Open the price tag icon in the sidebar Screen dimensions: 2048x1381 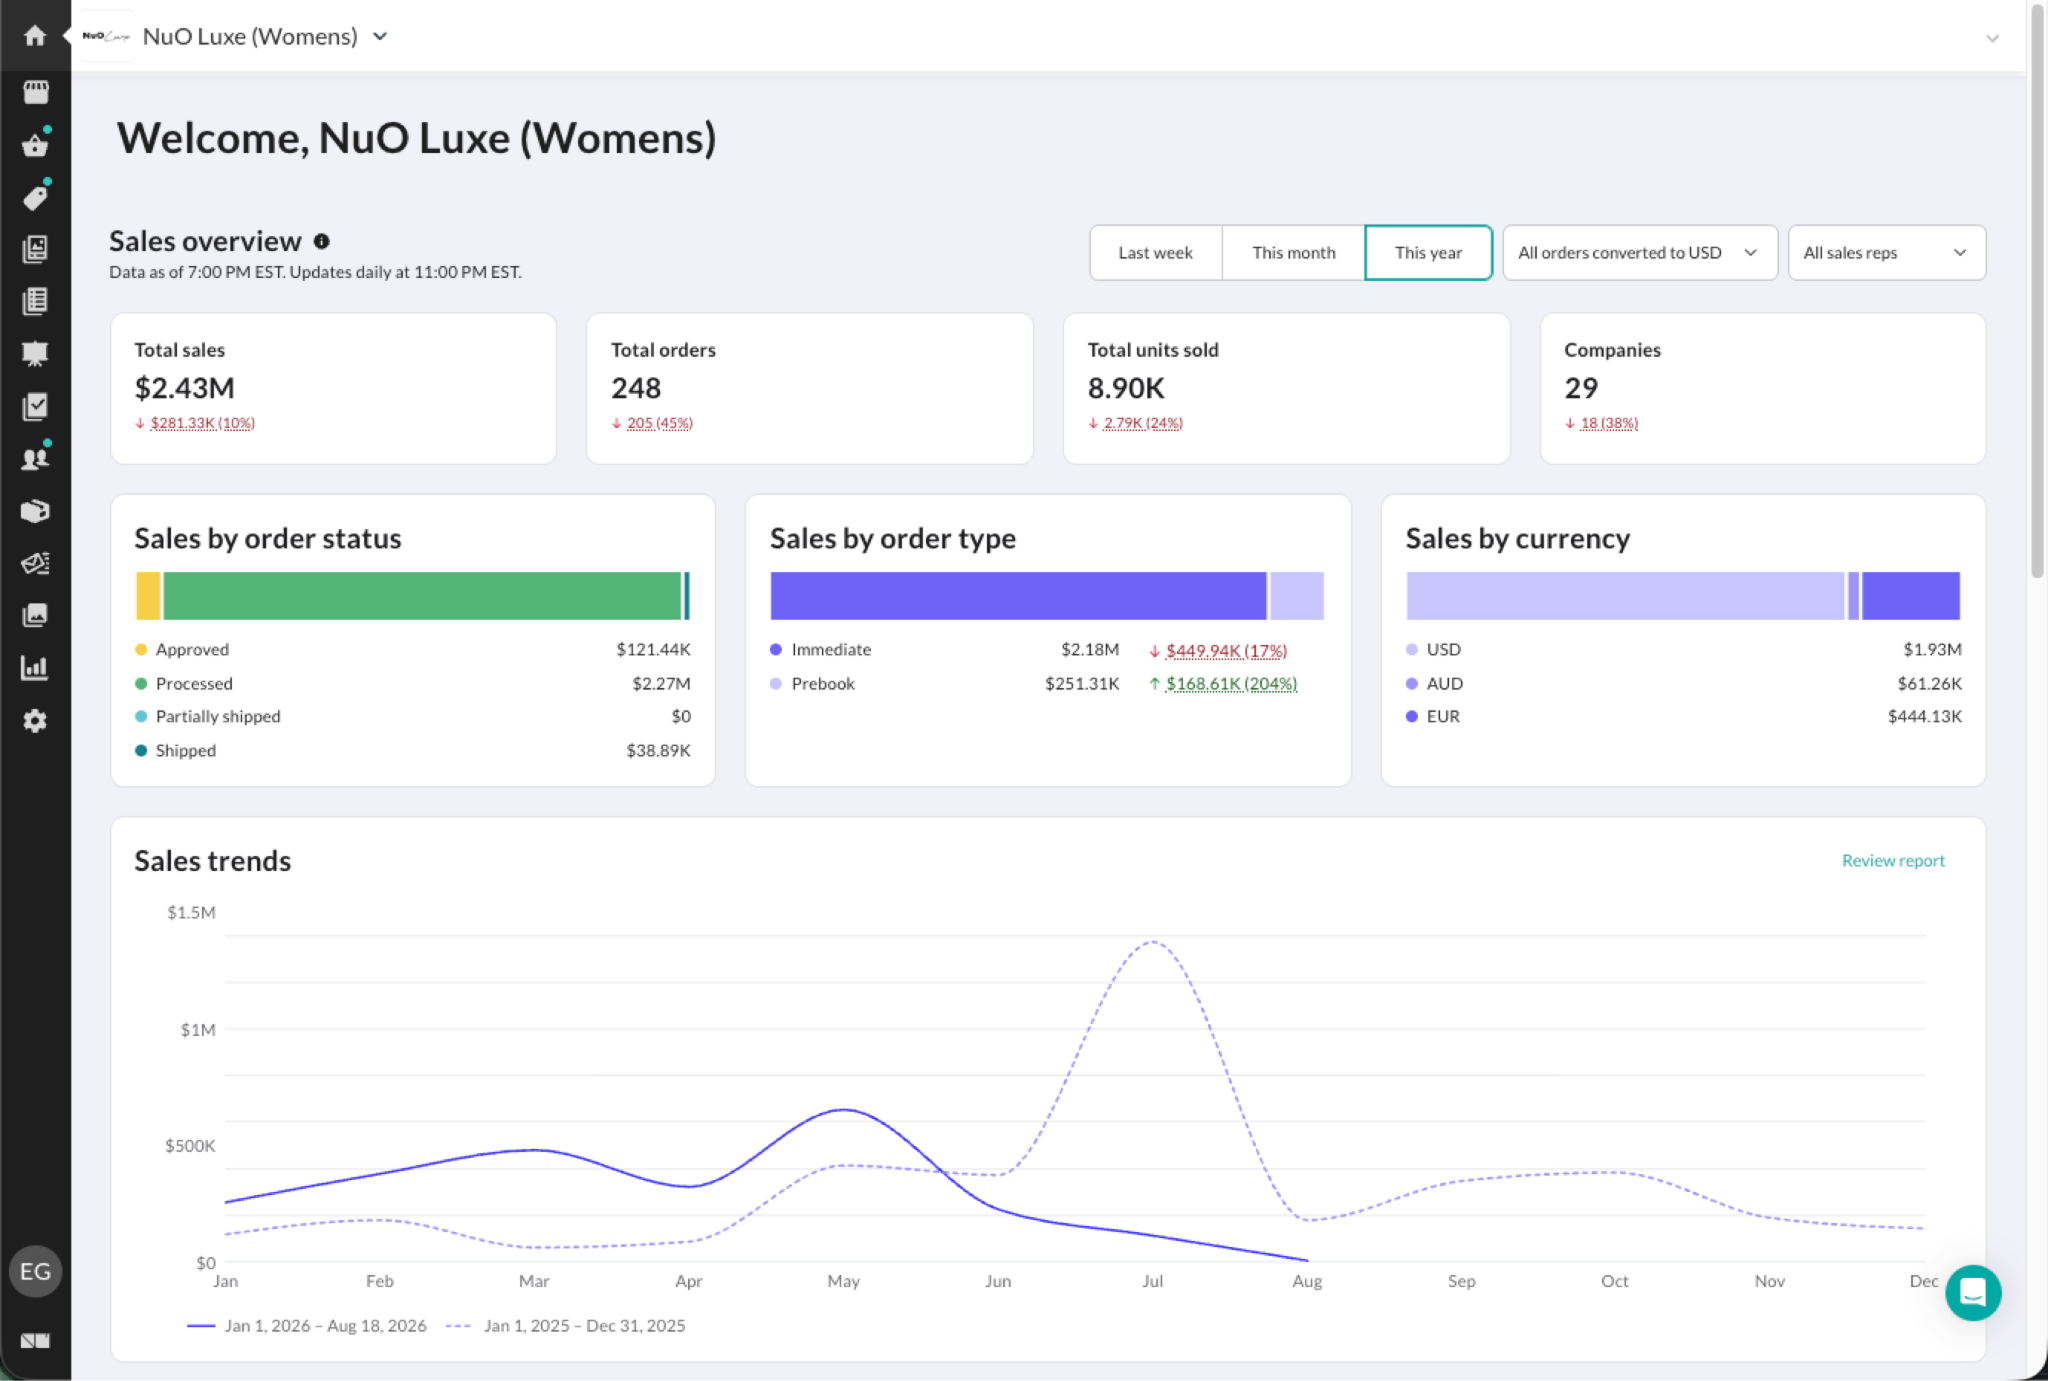coord(35,198)
